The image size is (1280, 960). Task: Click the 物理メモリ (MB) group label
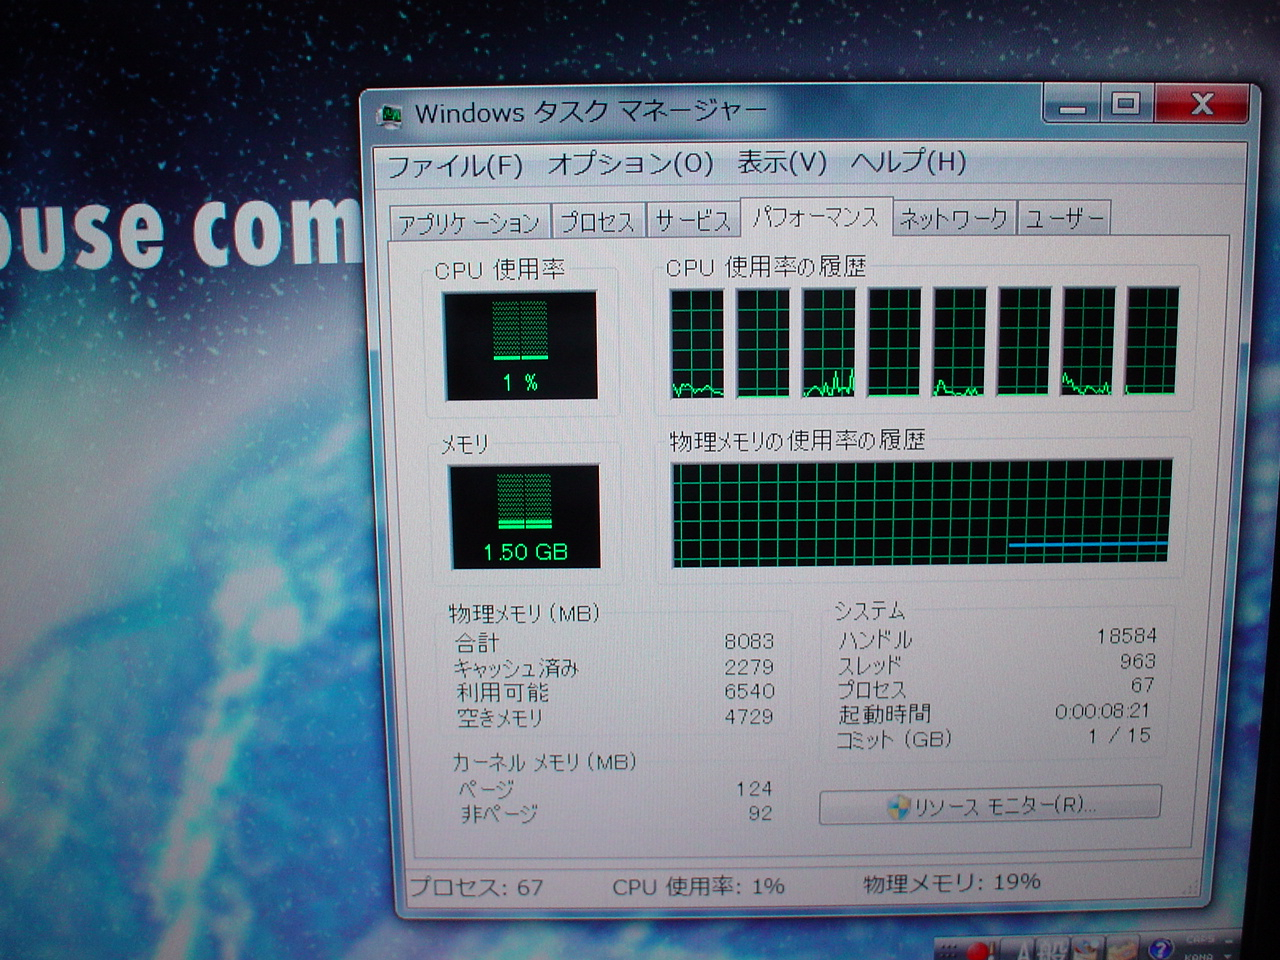[x=524, y=613]
